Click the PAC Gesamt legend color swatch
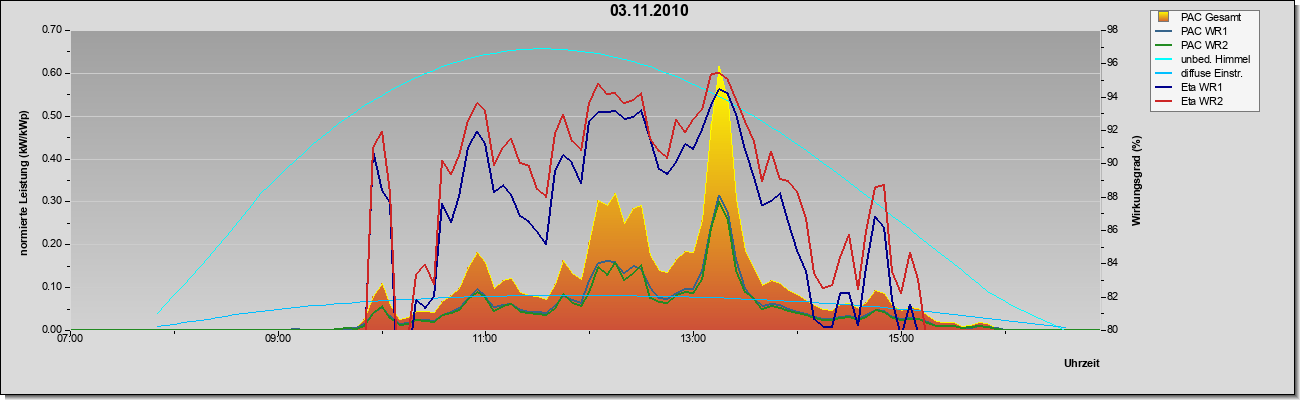1300x400 pixels. (x=1165, y=17)
